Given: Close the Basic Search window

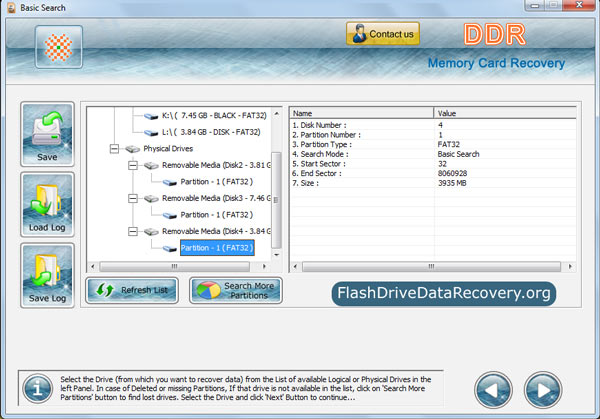Looking at the screenshot, I should coord(579,5).
